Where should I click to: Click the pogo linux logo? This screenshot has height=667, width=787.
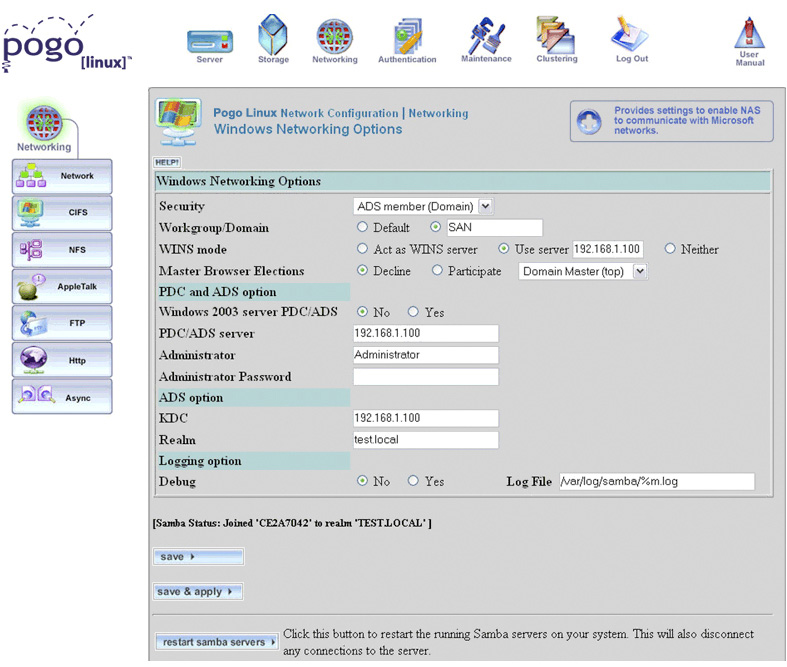click(x=66, y=44)
